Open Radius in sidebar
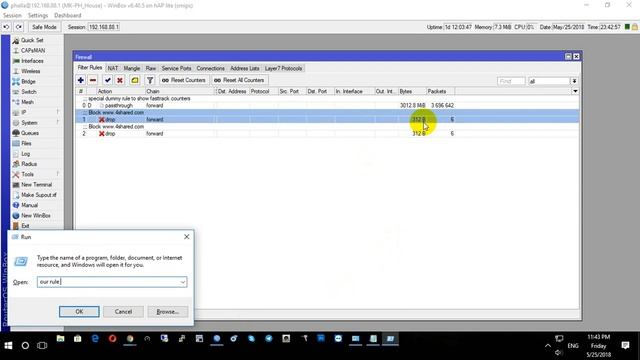Screen dimensions: 640x360 click(29, 164)
